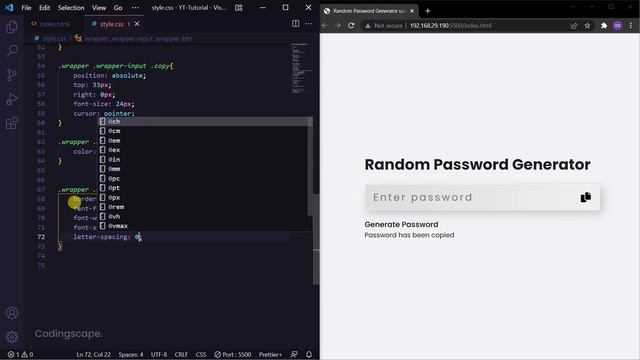Open the Accounts menu icon

[x=12, y=313]
